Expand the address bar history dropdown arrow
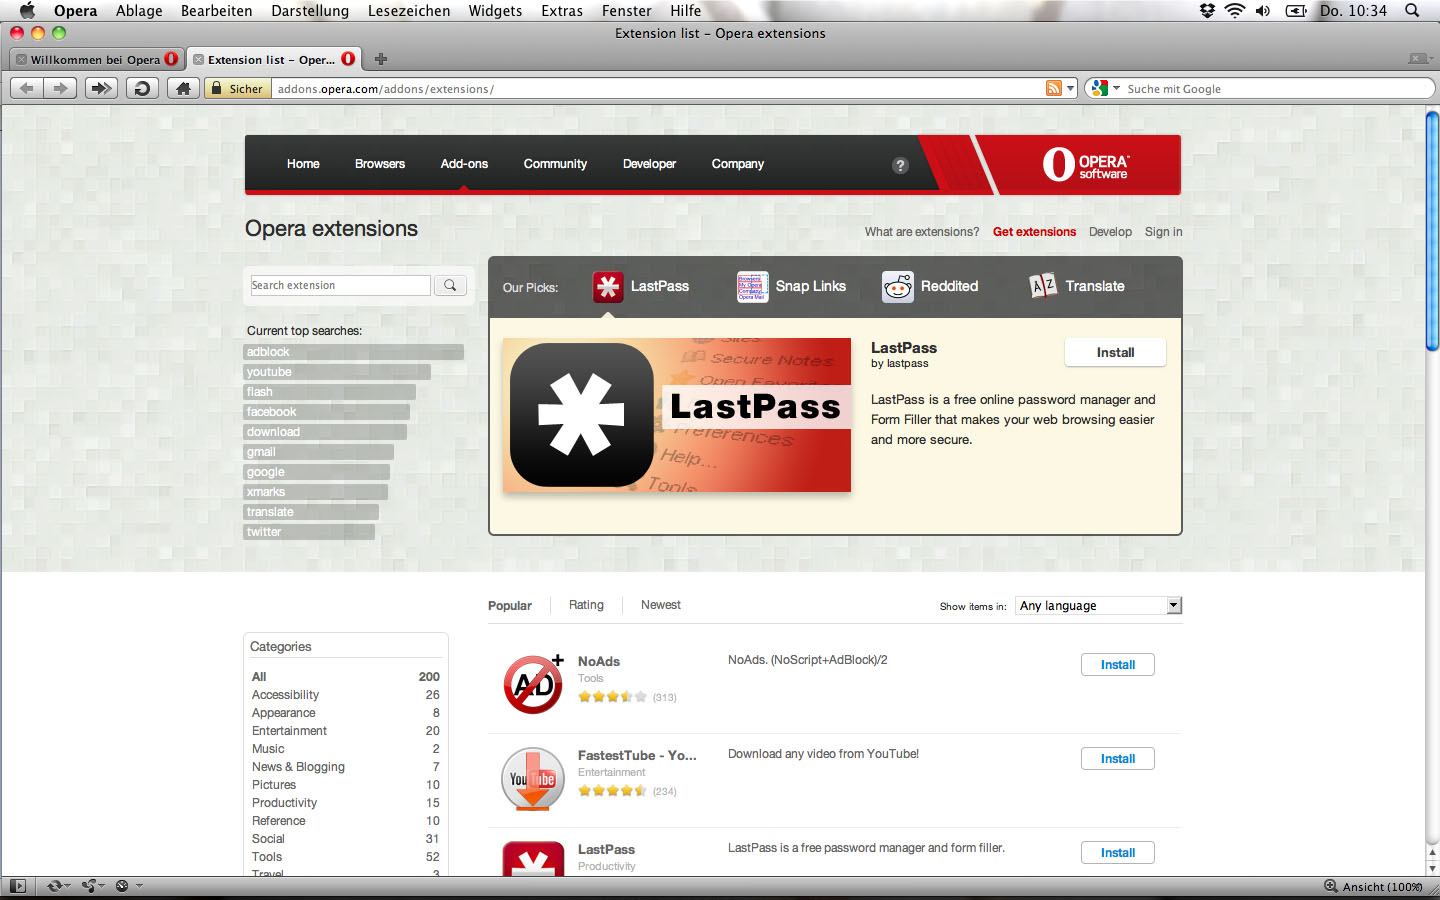 coord(1070,88)
